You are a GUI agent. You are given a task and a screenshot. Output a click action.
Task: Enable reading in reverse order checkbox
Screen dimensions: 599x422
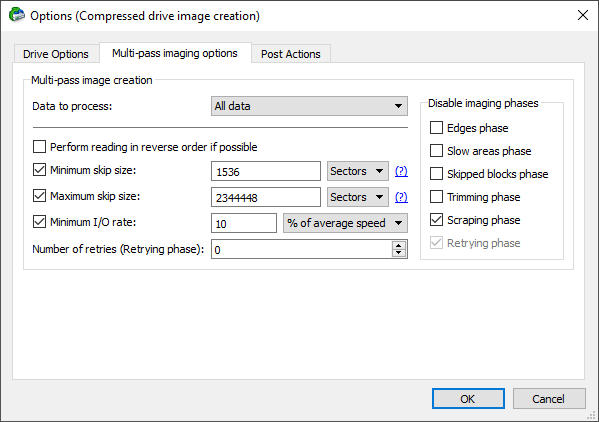coord(39,147)
